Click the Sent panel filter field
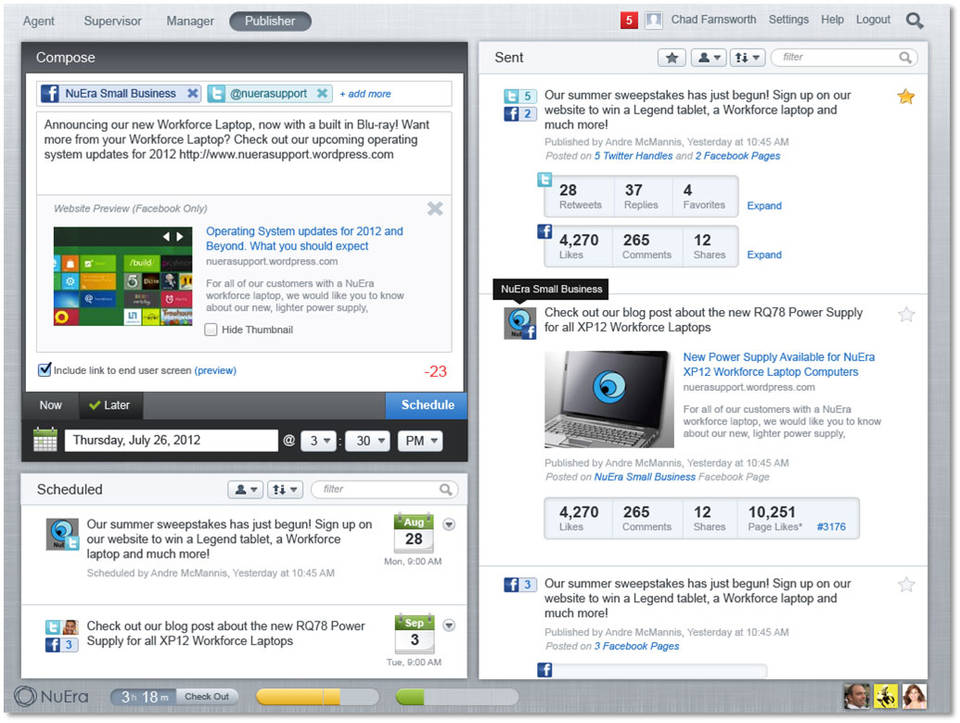Screen dimensions: 960x723 pos(842,58)
